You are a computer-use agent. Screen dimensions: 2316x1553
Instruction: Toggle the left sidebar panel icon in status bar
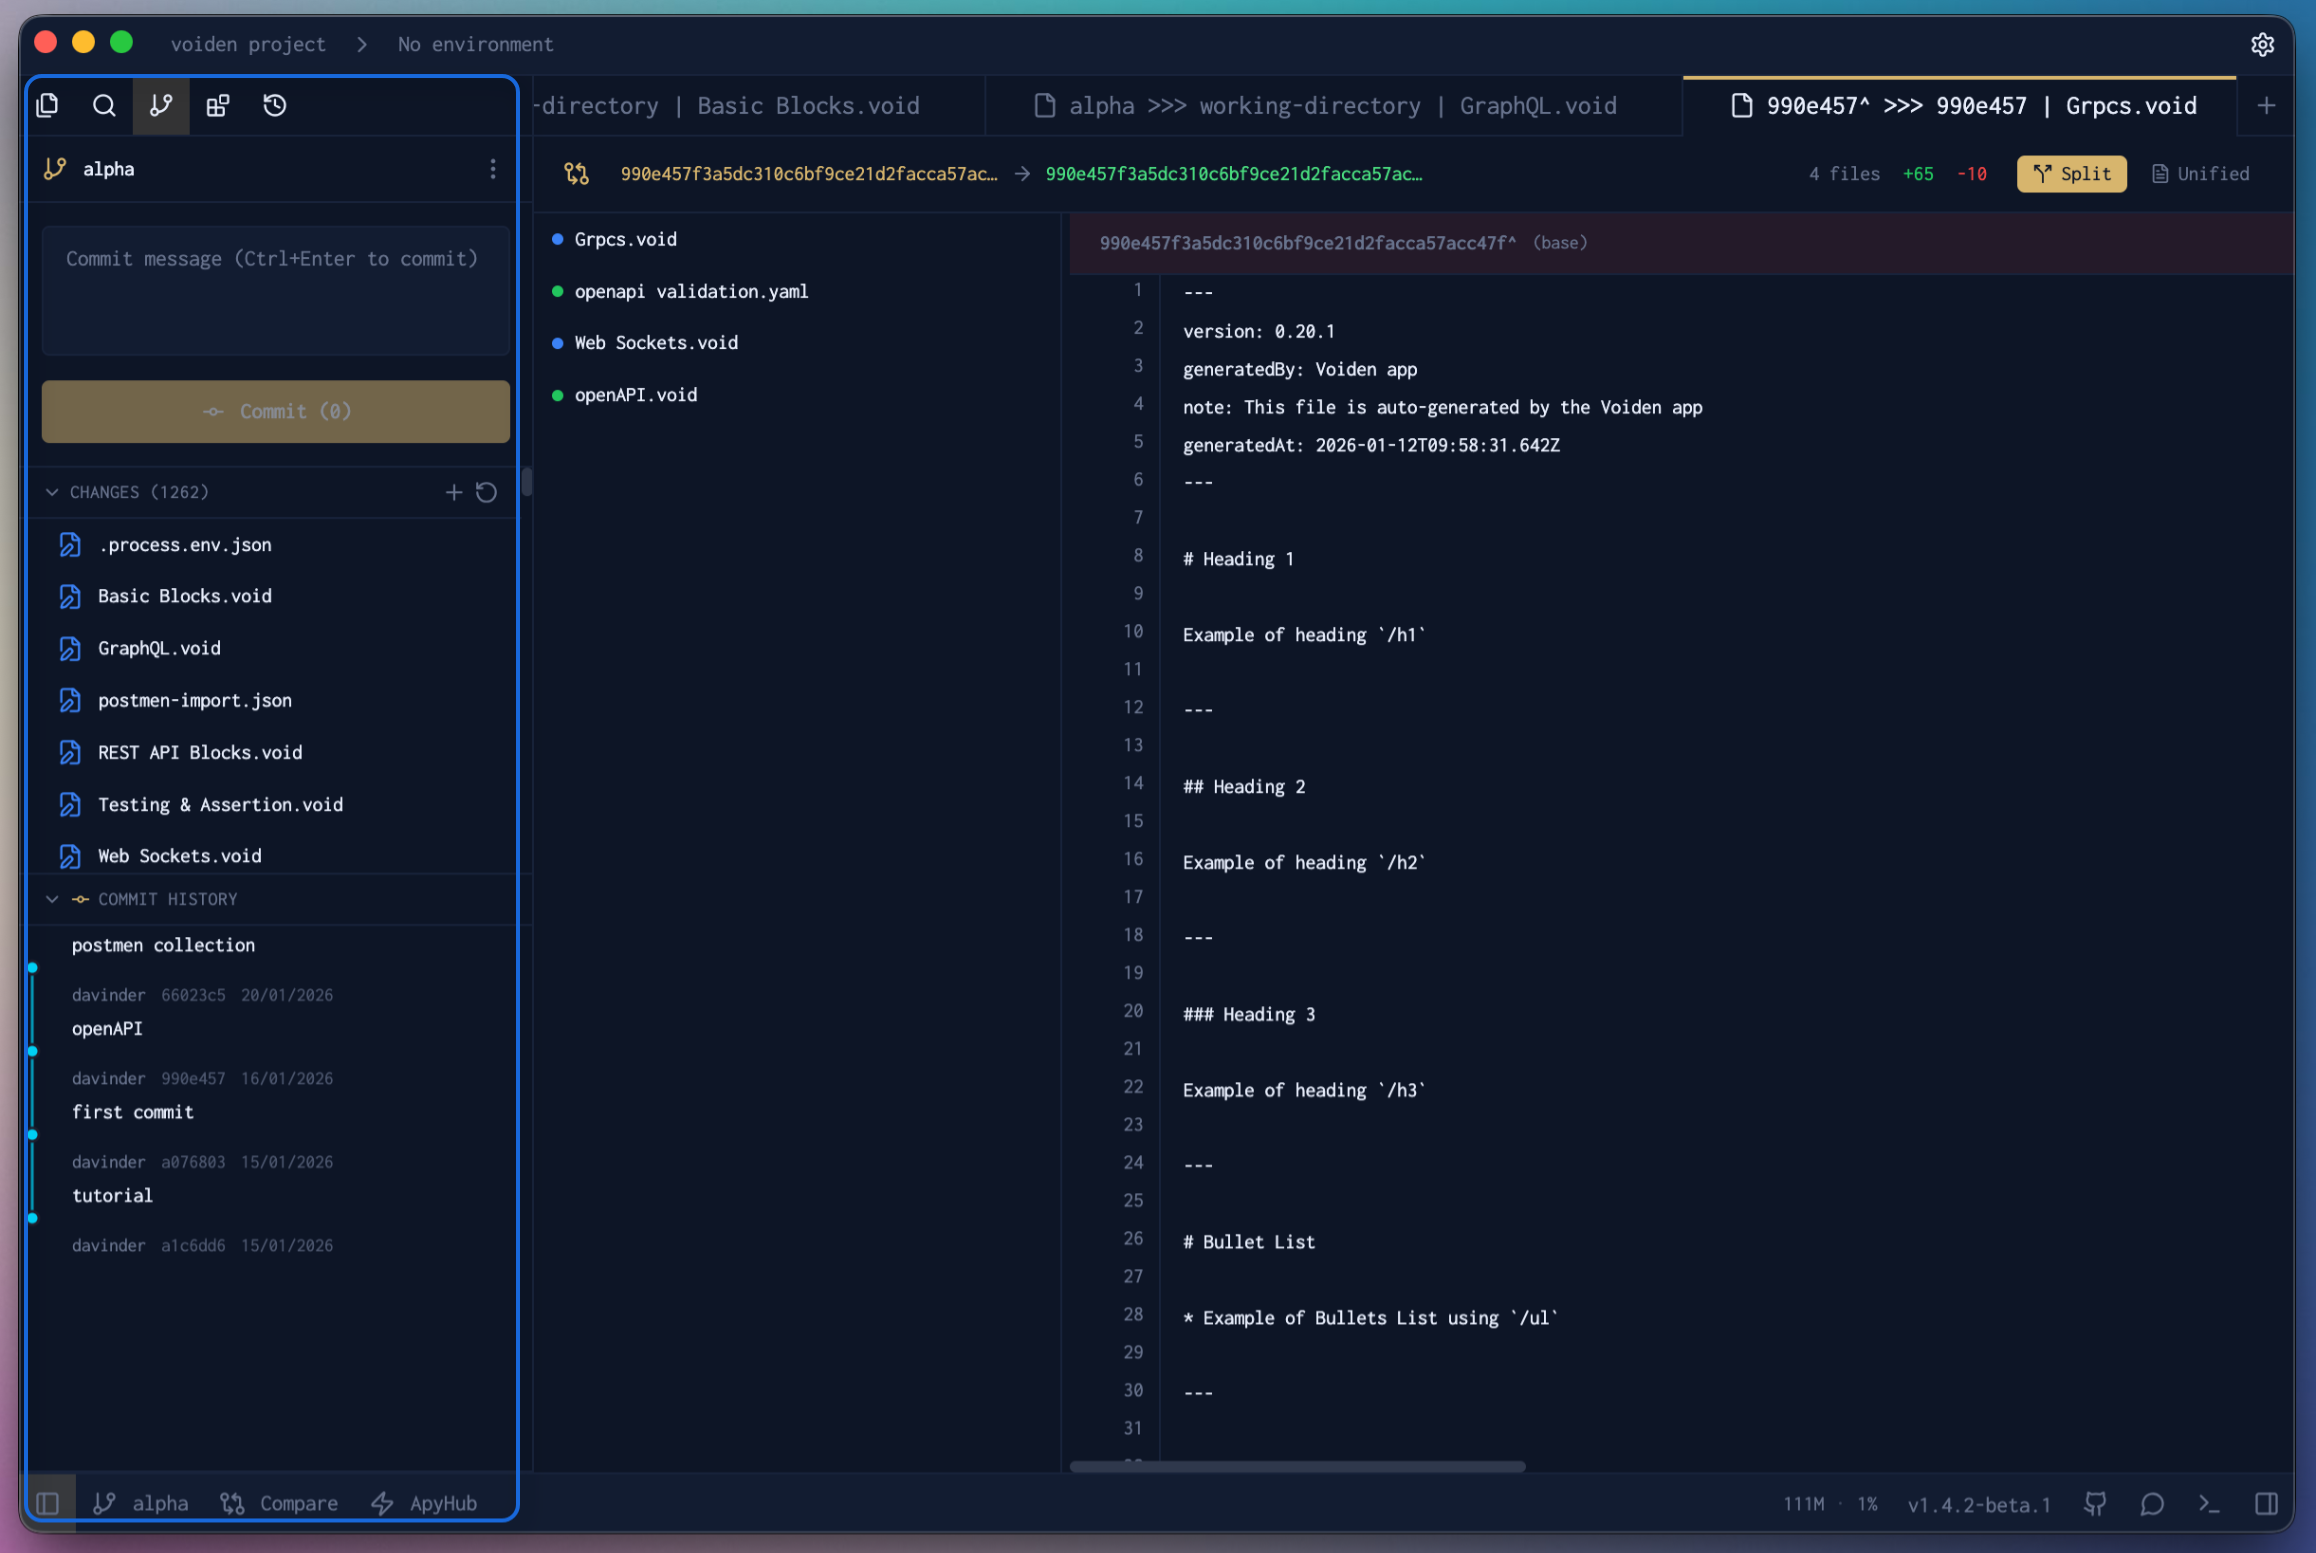(x=48, y=1503)
